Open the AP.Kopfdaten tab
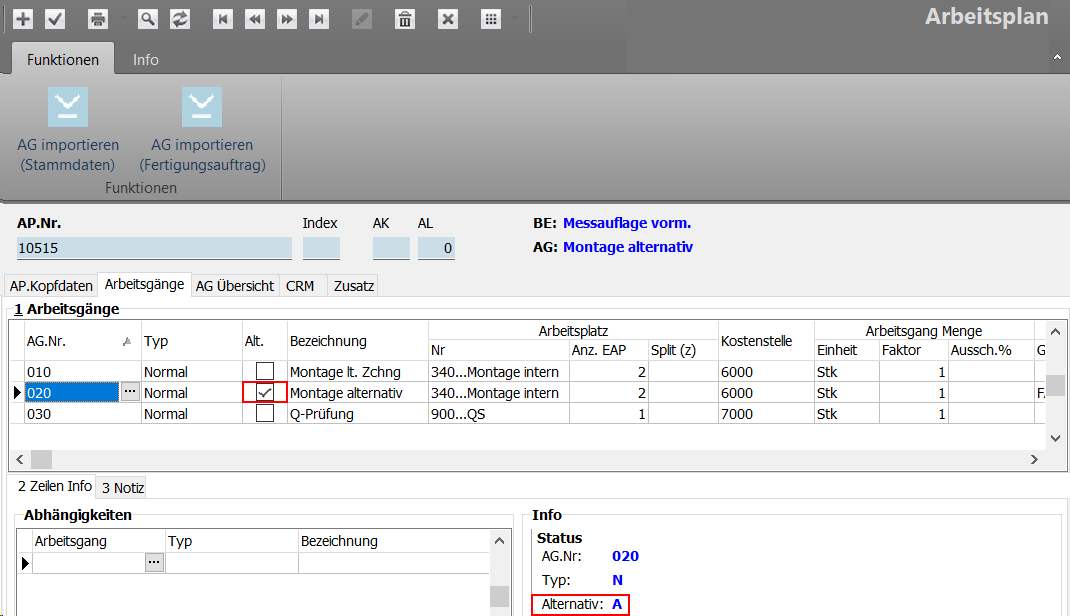Viewport: 1070px width, 616px height. (x=51, y=286)
